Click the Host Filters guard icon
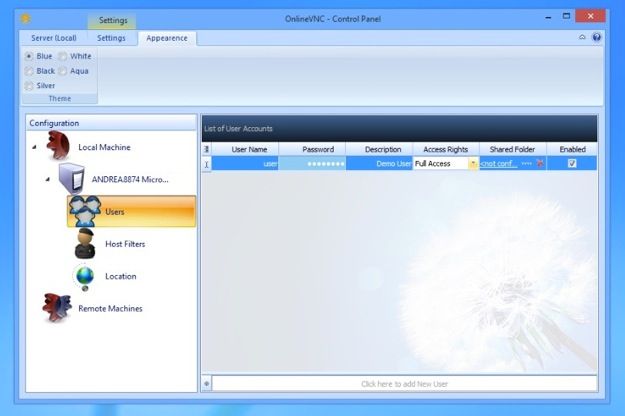The height and width of the screenshot is (416, 625). [x=85, y=243]
